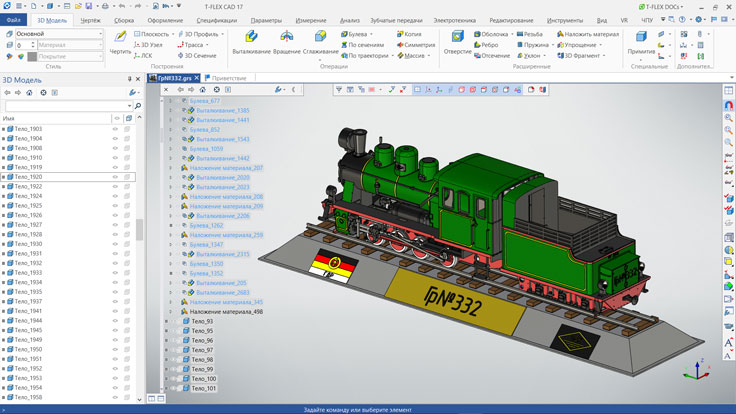736x414 pixels.
Task: Select Наложение материала_498 in the tree
Action: (226, 312)
